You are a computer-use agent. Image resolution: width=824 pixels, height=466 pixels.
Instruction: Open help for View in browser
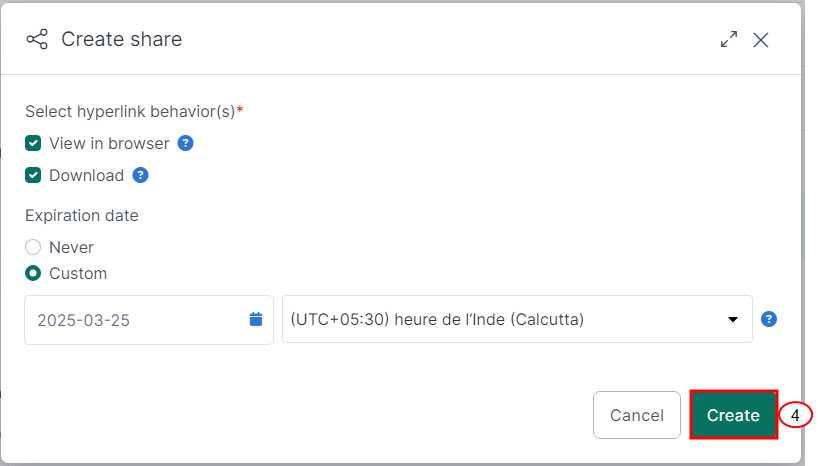pos(186,143)
